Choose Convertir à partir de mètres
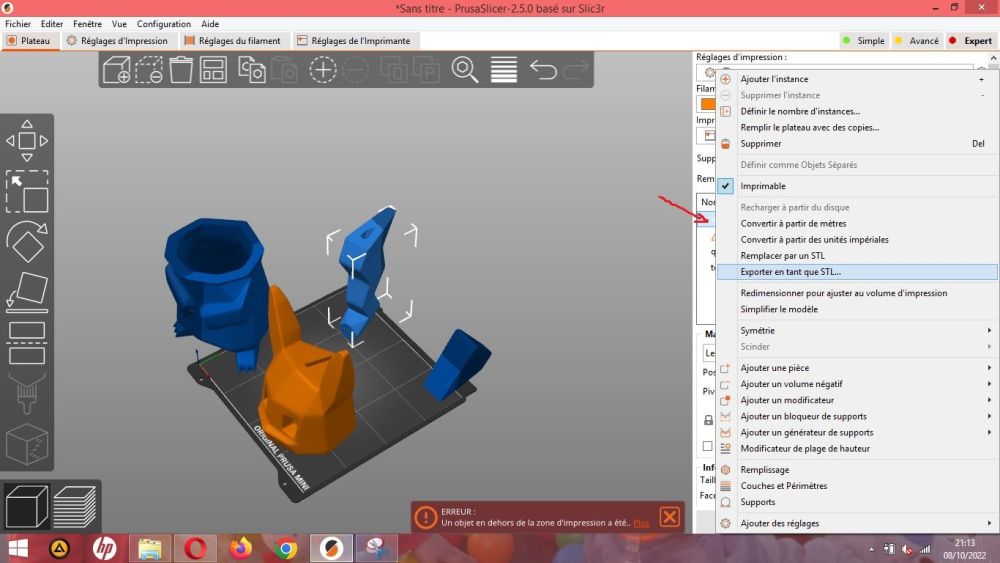This screenshot has height=563, width=1000. [x=857, y=224]
